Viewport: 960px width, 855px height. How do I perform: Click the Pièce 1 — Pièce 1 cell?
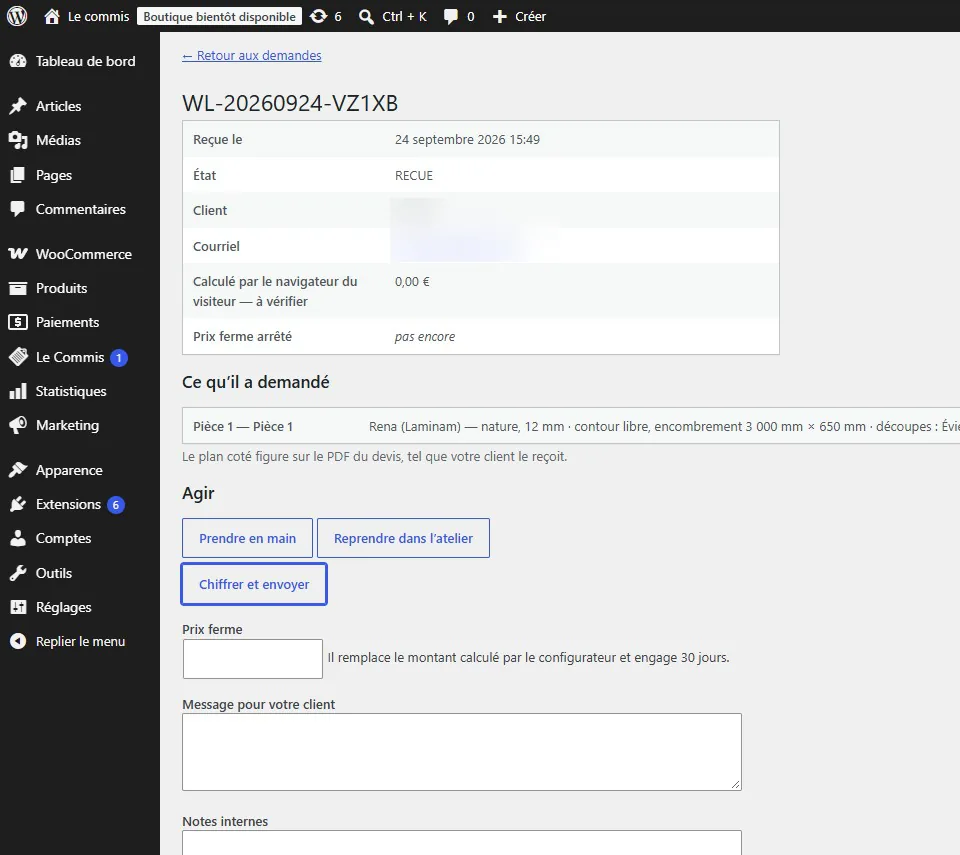coord(243,426)
